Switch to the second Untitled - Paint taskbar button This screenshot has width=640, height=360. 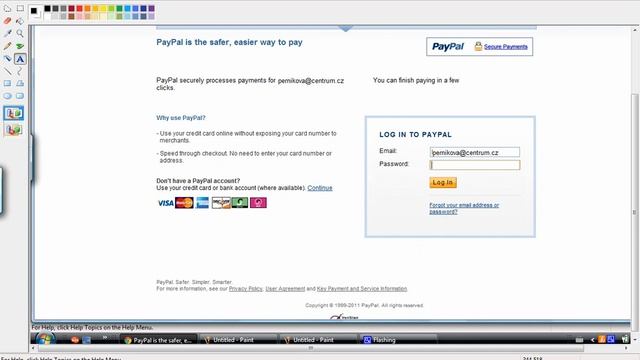pos(318,340)
